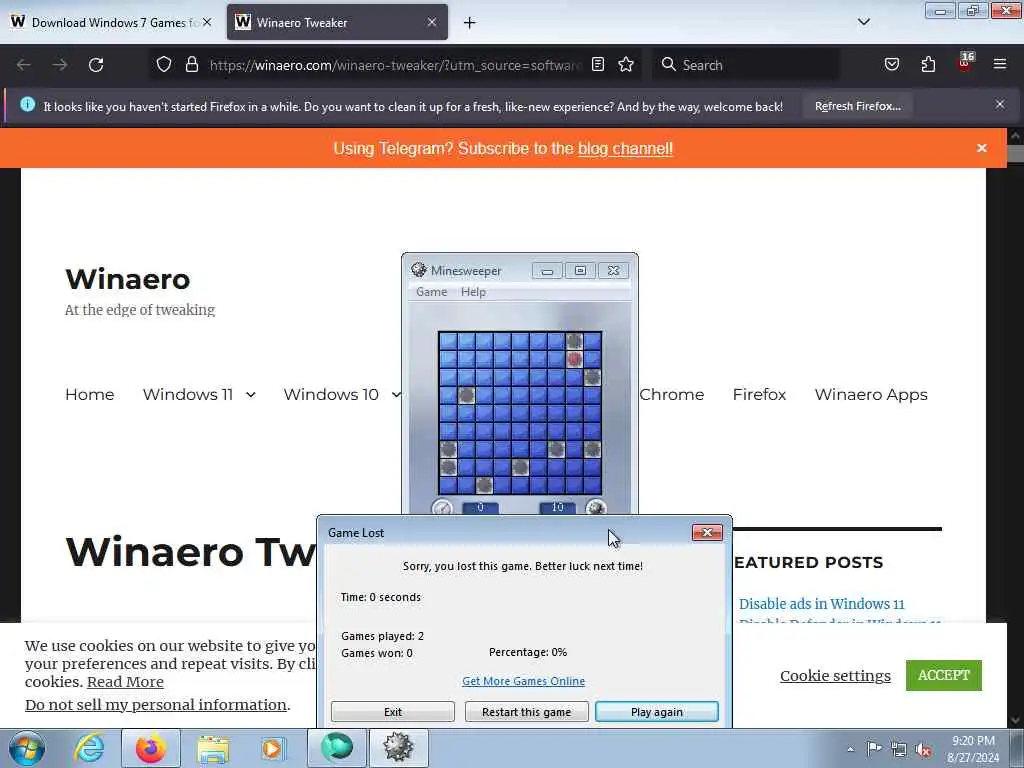Go to Home in the Winaero nav

[89, 394]
